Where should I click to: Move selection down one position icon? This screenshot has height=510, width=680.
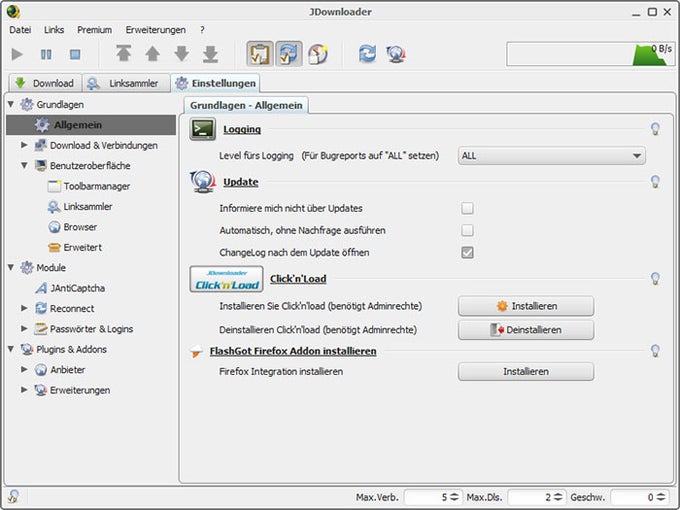pos(182,54)
